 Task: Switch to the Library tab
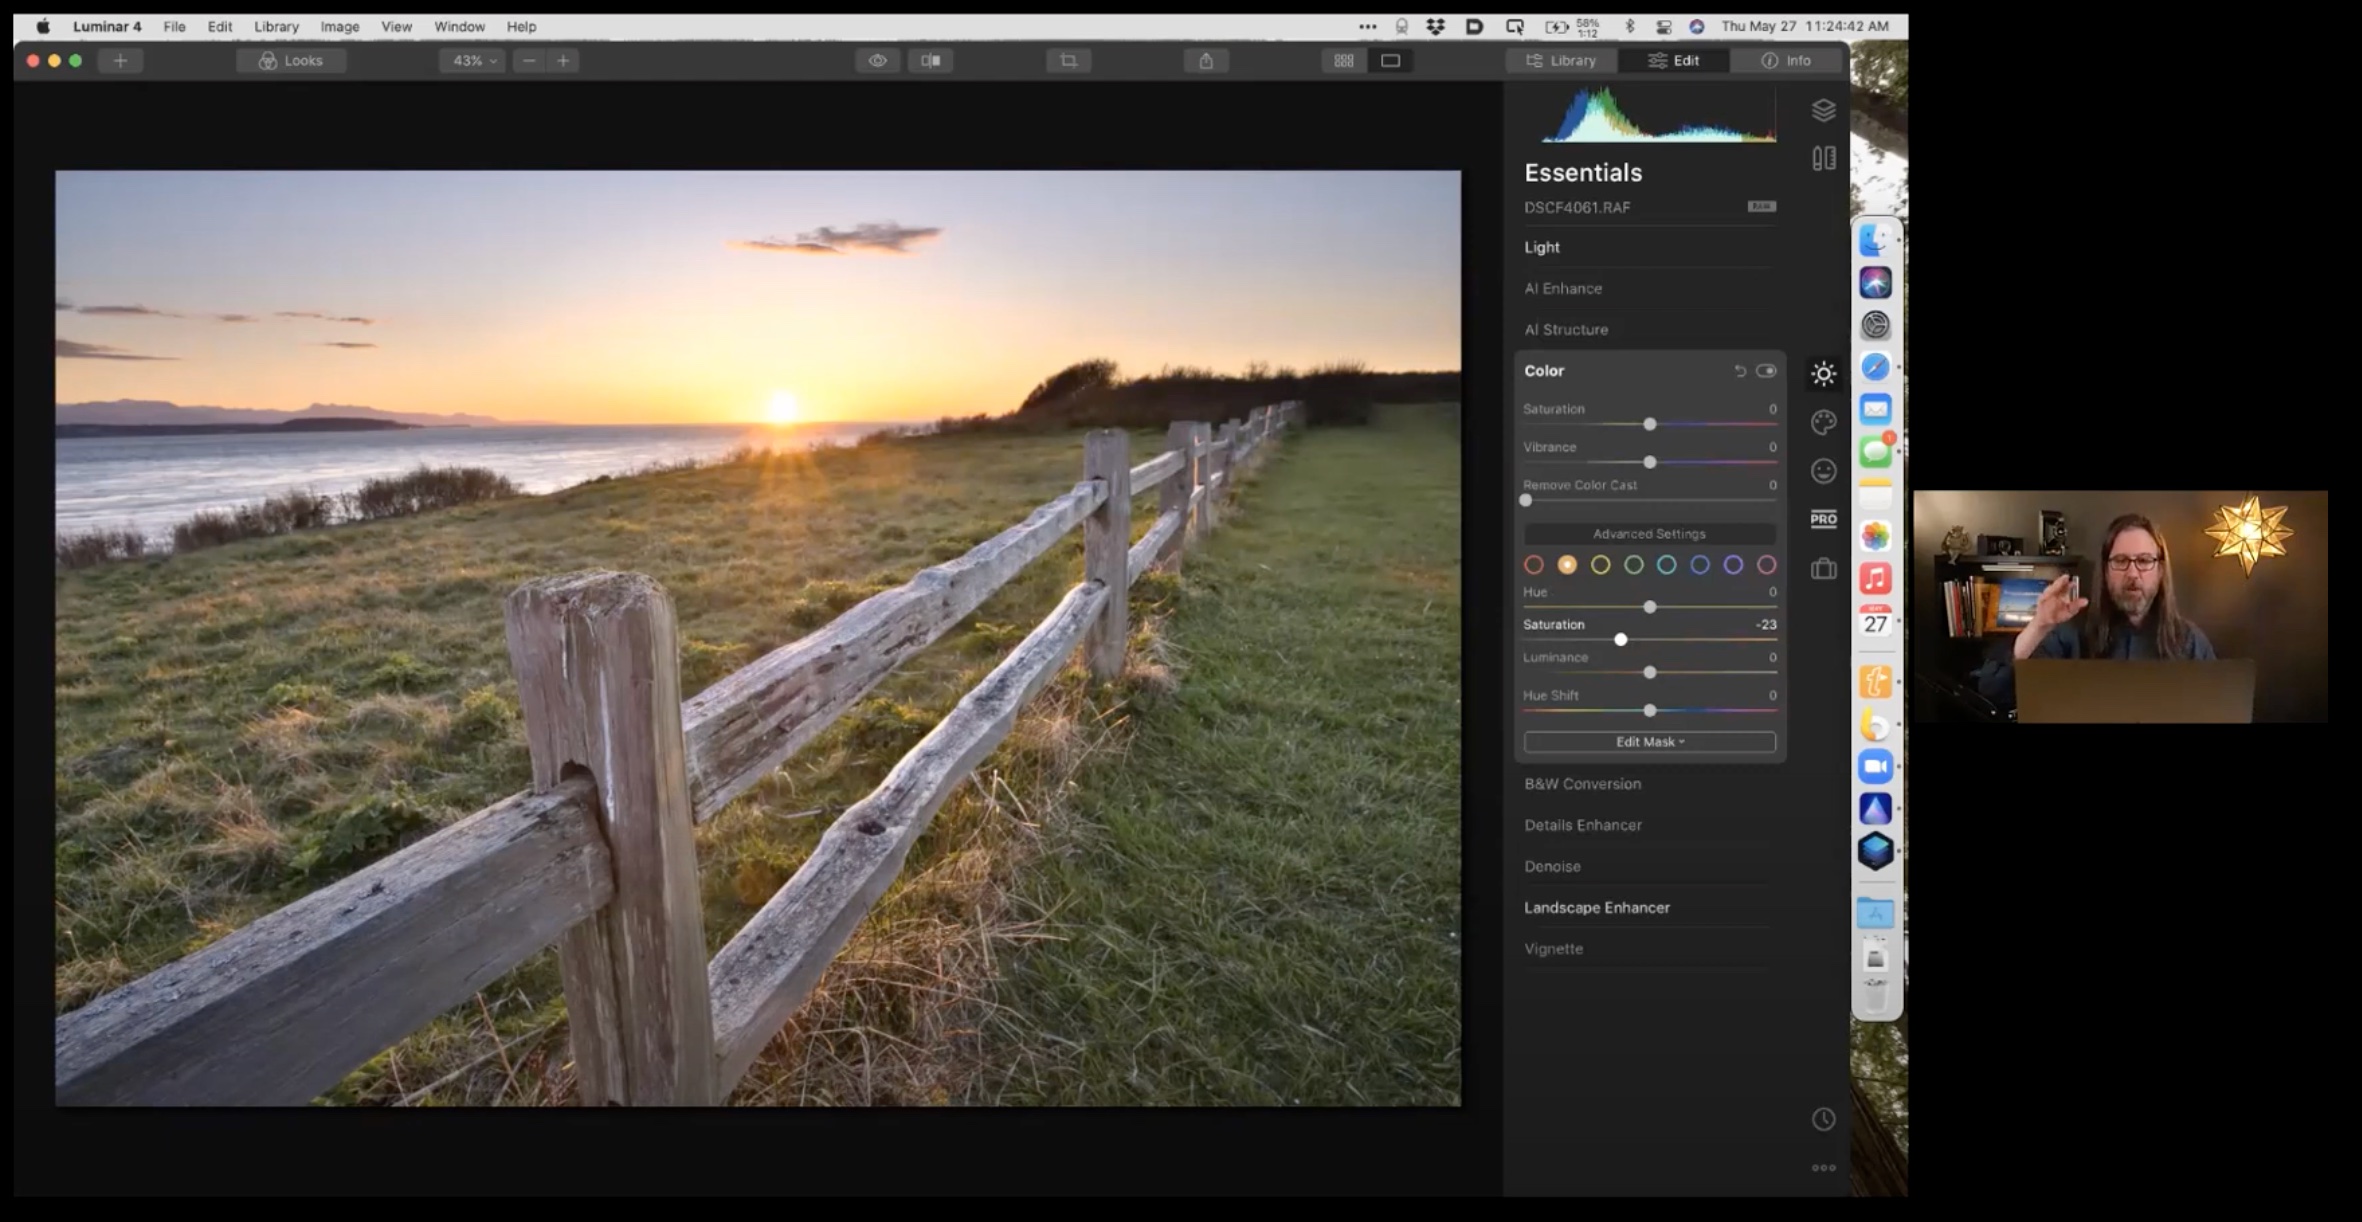point(1562,60)
